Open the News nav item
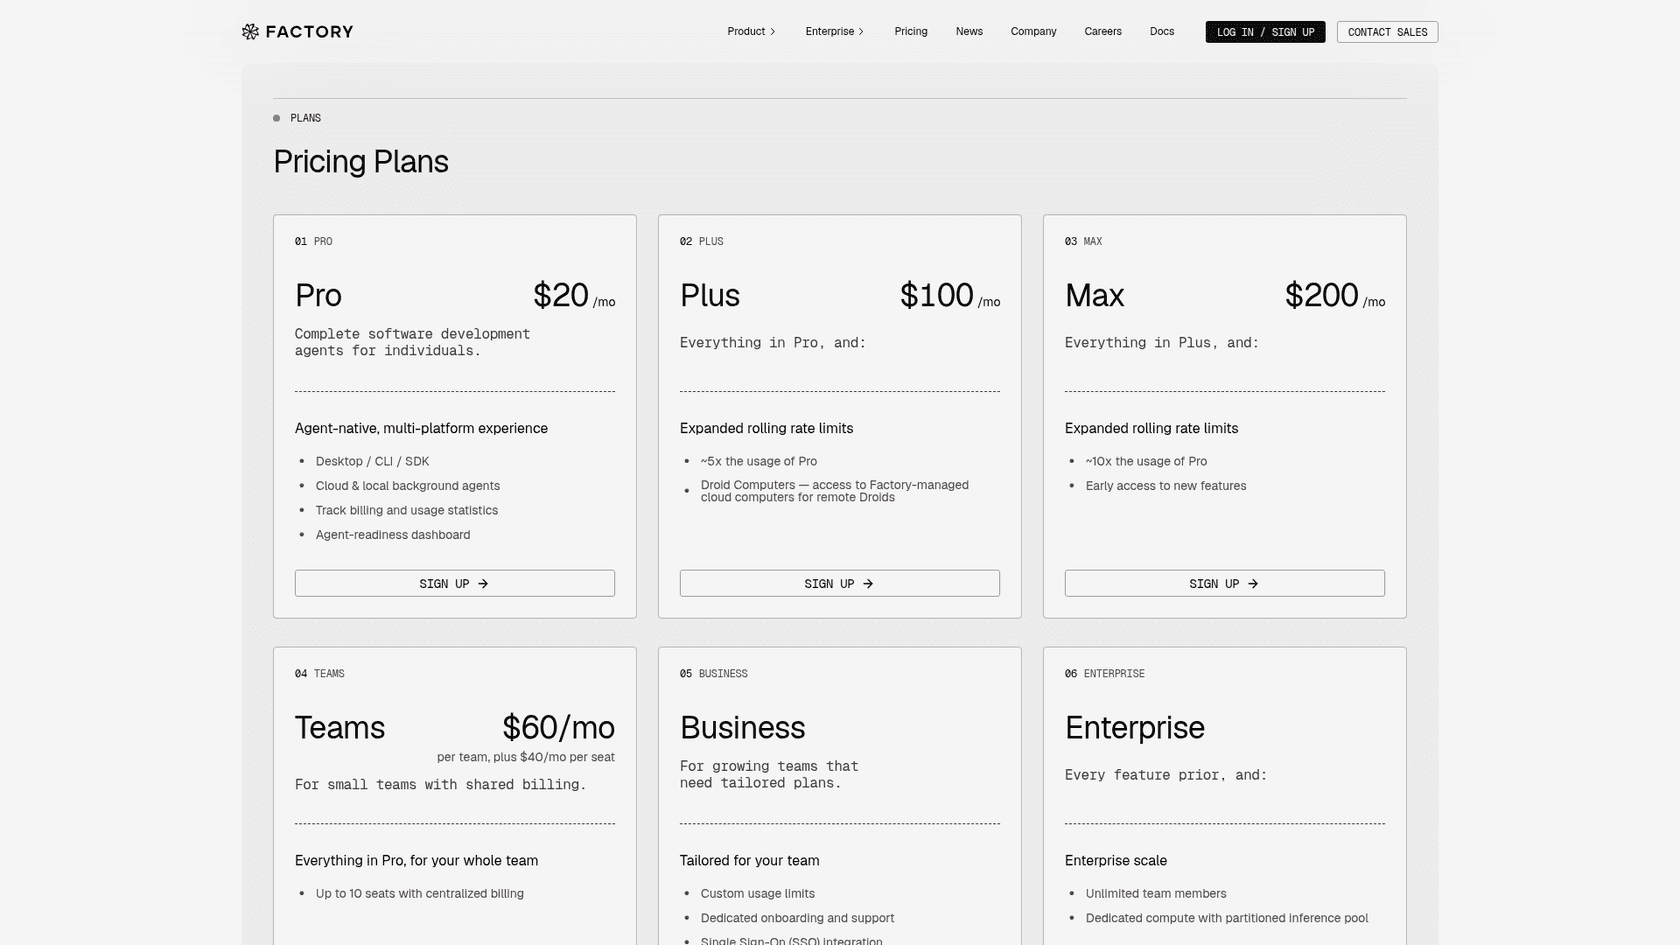The image size is (1680, 945). click(969, 32)
